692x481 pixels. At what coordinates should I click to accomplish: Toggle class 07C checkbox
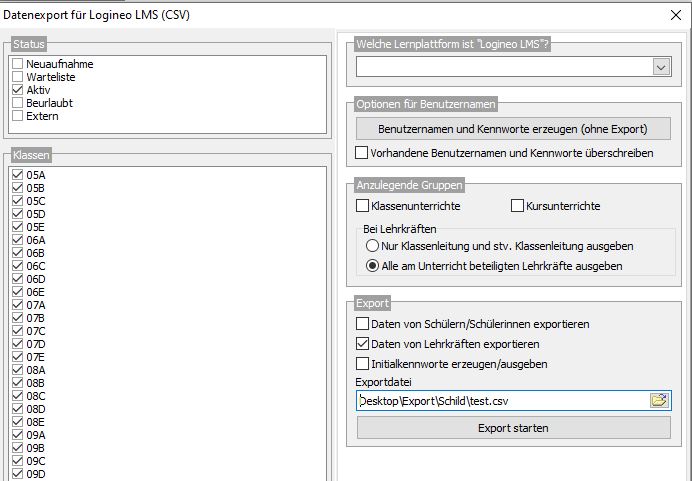click(x=17, y=331)
